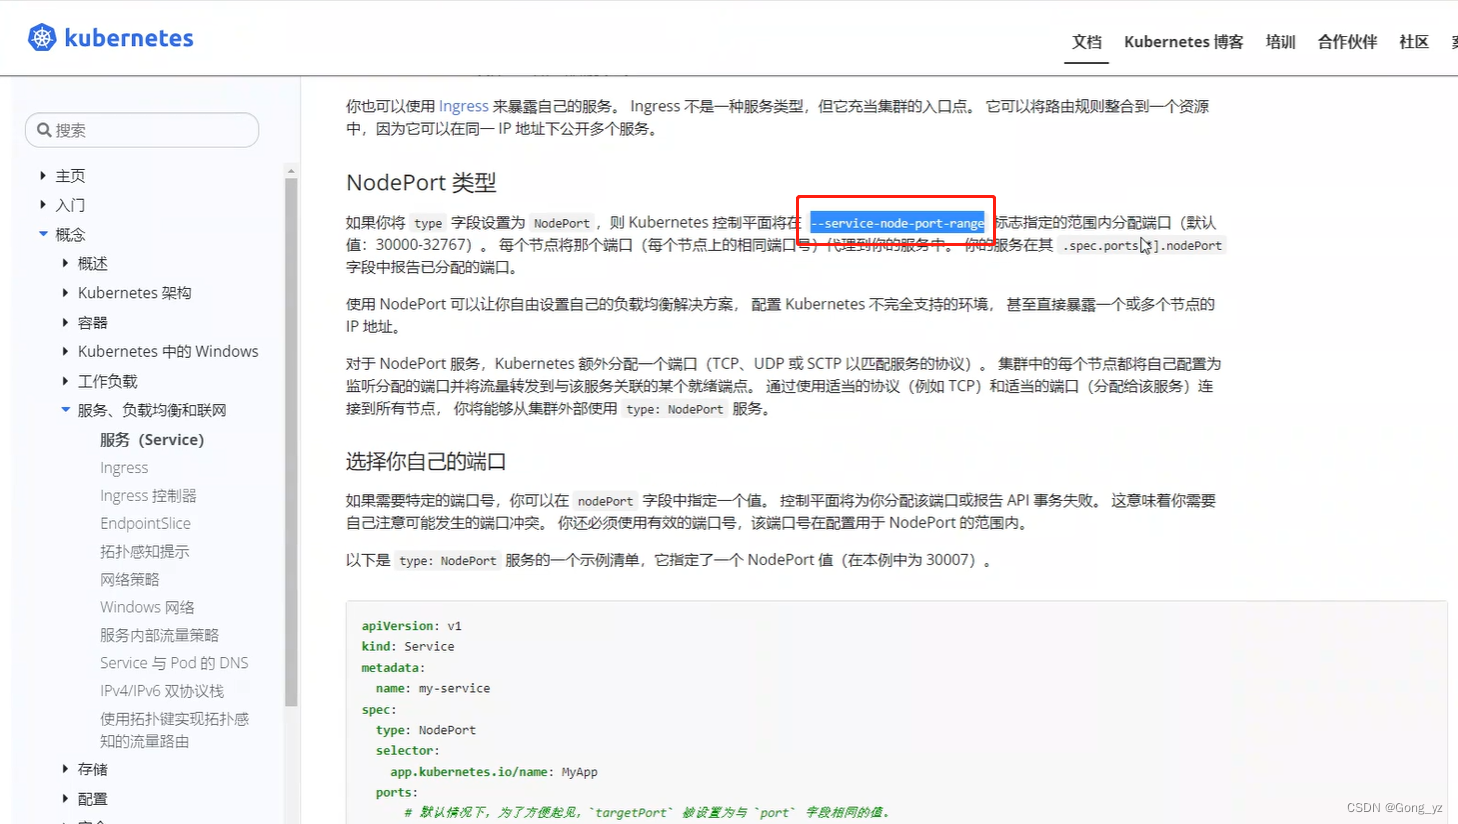
Task: Open the Kubernetes 博客 navigation item
Action: point(1184,42)
